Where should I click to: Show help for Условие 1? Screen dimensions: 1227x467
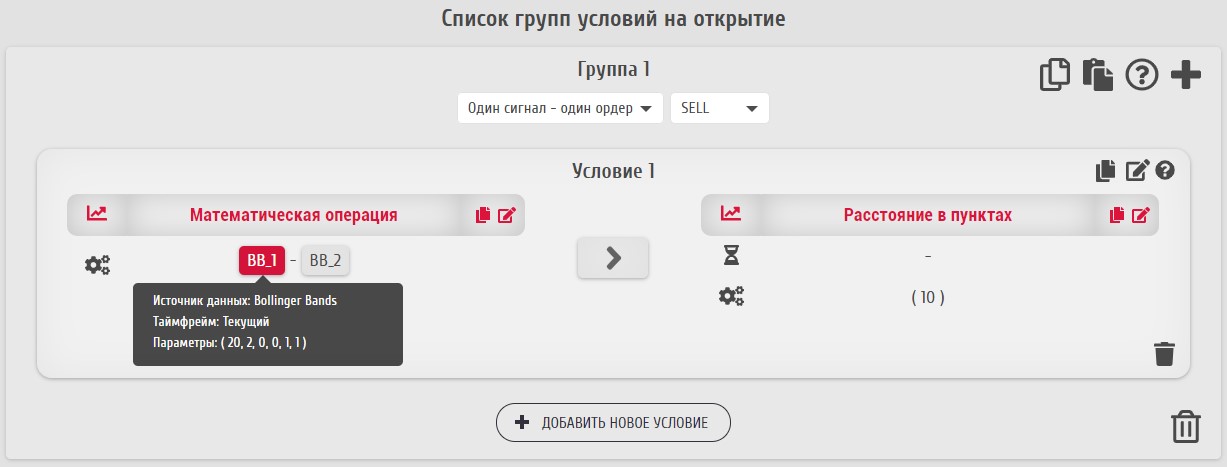coord(1164,171)
